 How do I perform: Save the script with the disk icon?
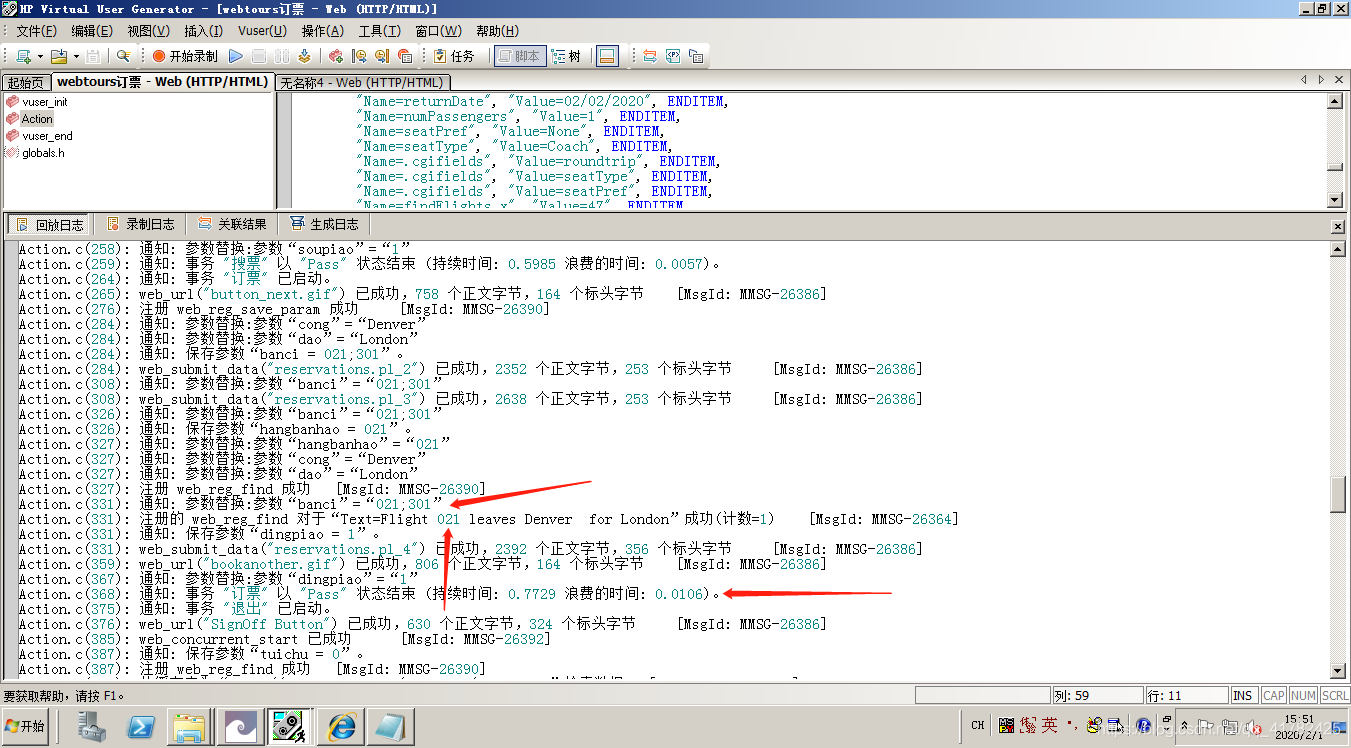point(93,56)
